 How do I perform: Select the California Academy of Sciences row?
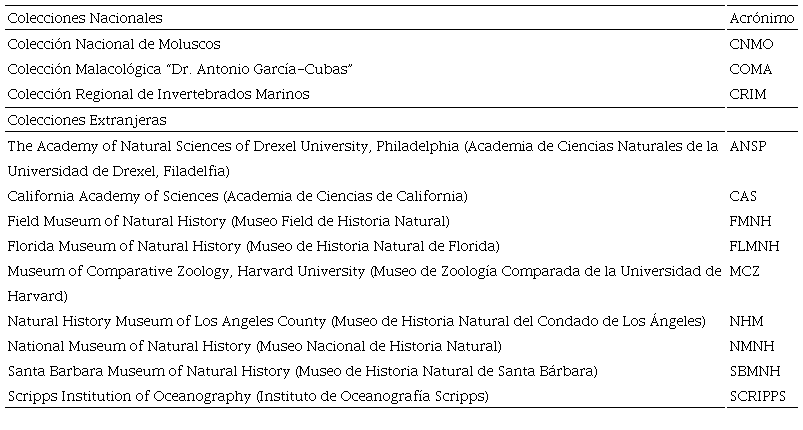pos(237,196)
